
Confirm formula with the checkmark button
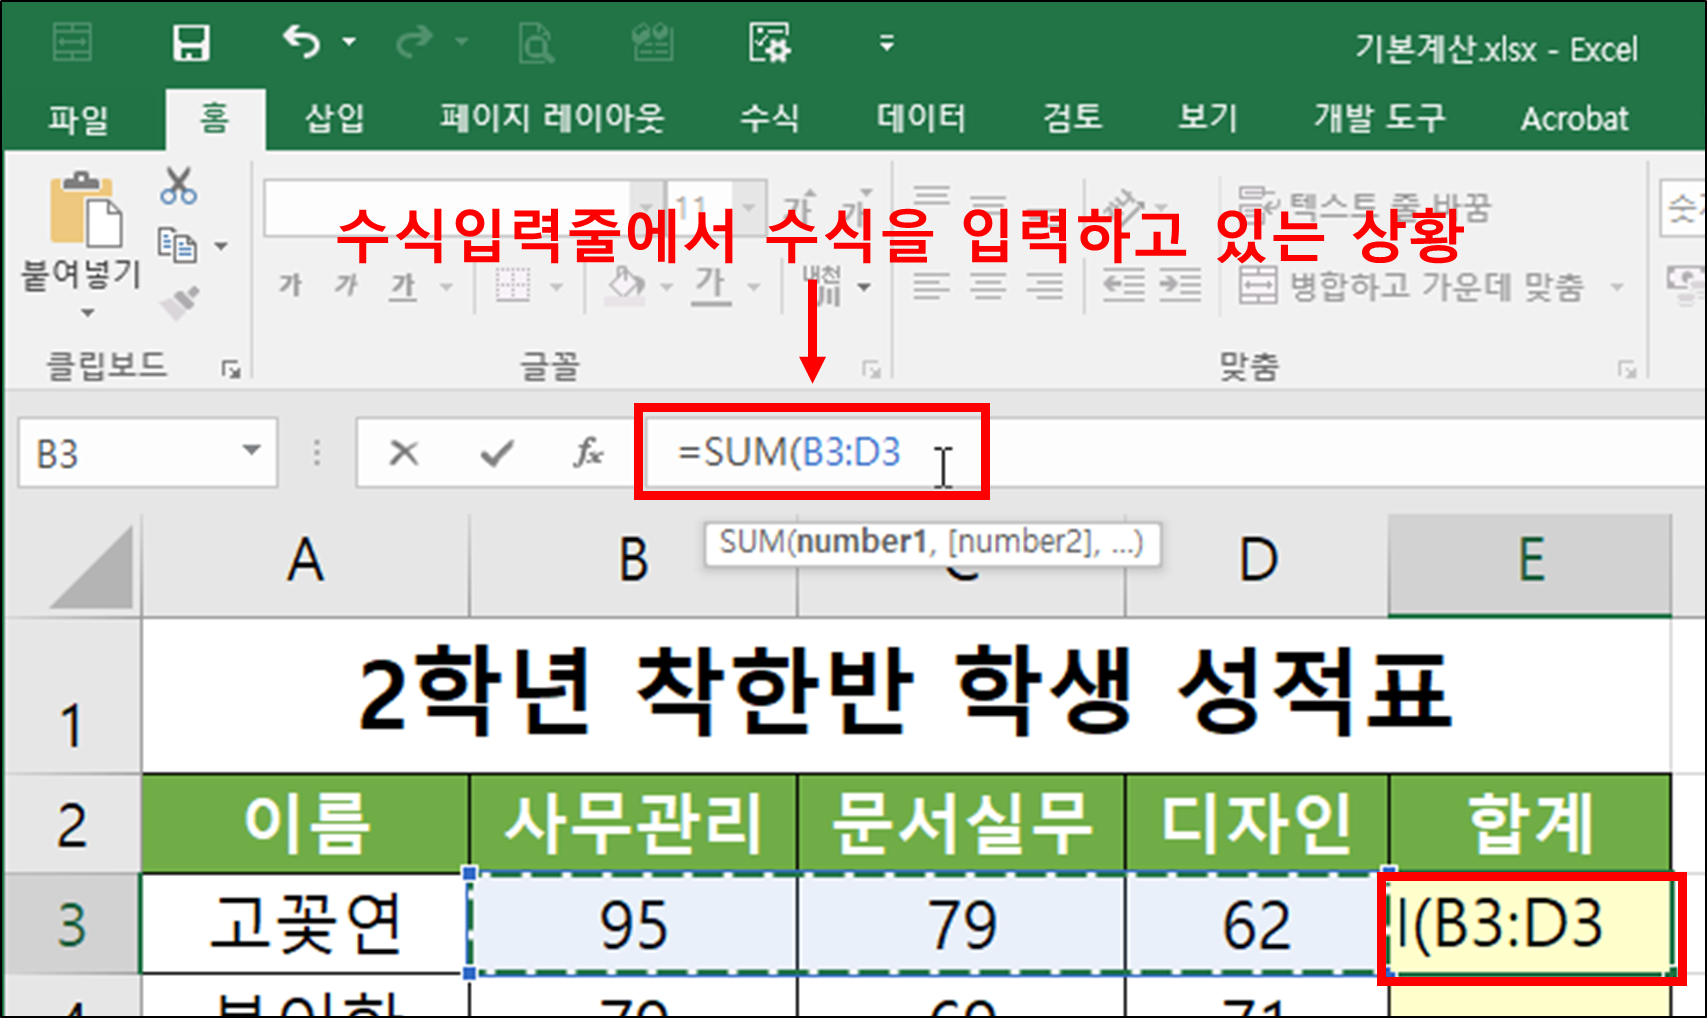(x=497, y=454)
